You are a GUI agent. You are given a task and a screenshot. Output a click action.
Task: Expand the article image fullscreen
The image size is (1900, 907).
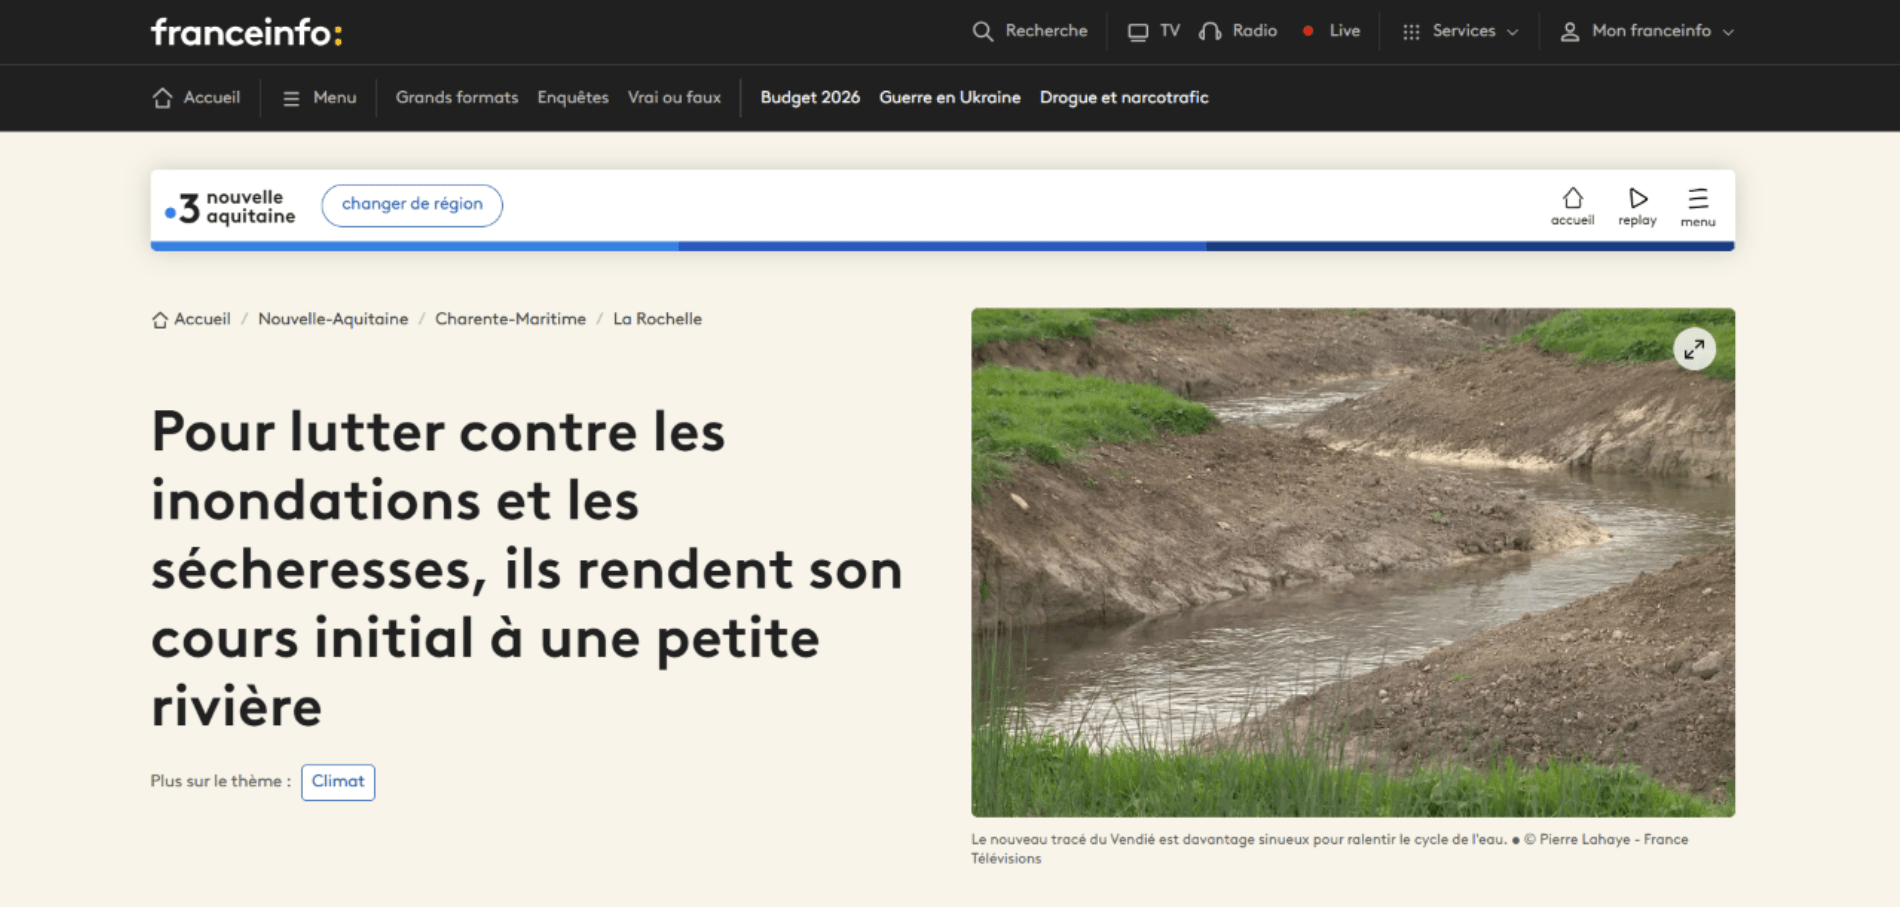[x=1693, y=349]
